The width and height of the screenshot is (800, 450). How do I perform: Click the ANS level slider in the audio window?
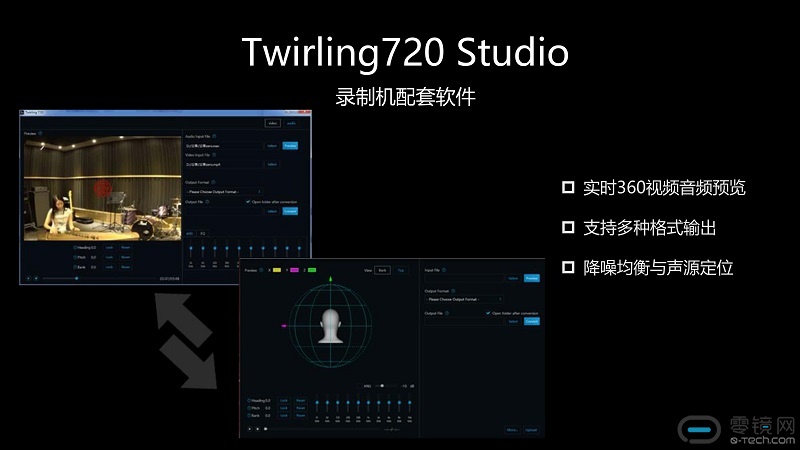386,386
